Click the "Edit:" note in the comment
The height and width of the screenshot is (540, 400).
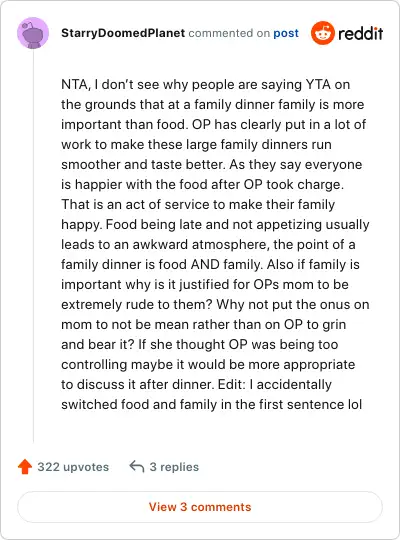pos(232,384)
